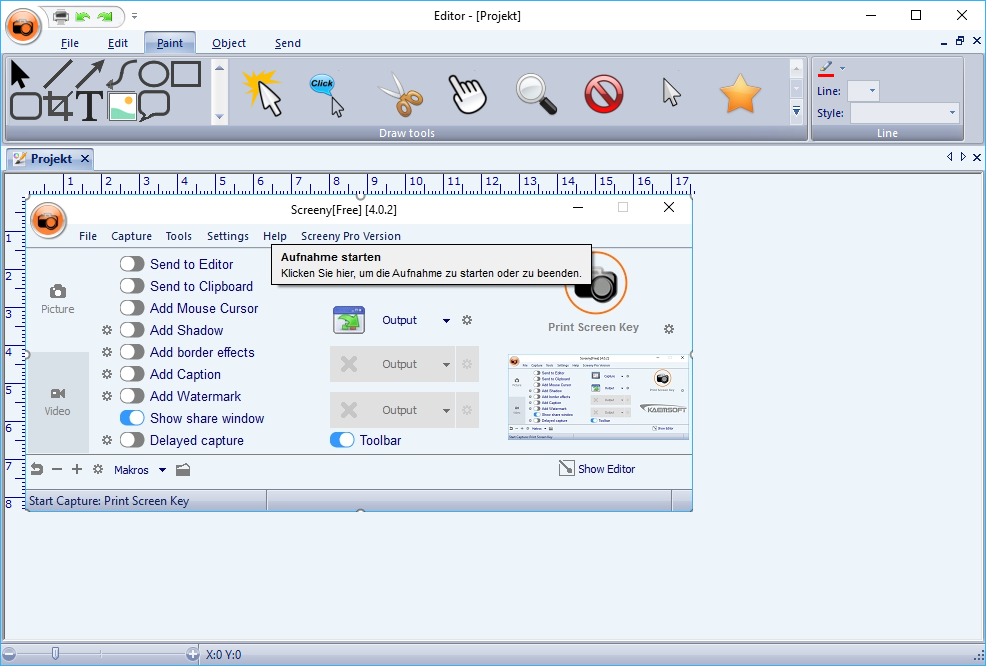The image size is (986, 666).
Task: Select the Text tool
Action: pos(90,107)
